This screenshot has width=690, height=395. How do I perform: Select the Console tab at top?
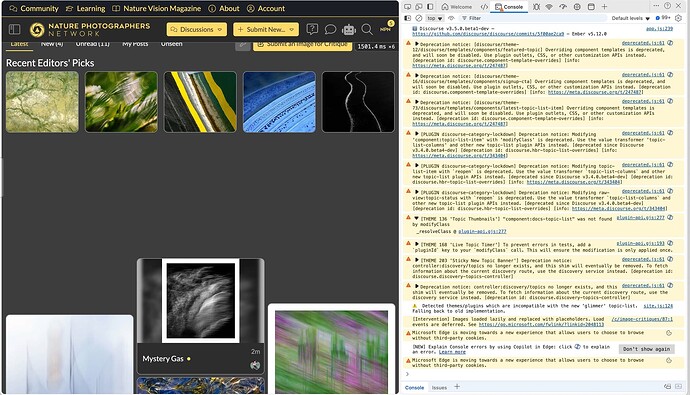pos(509,7)
